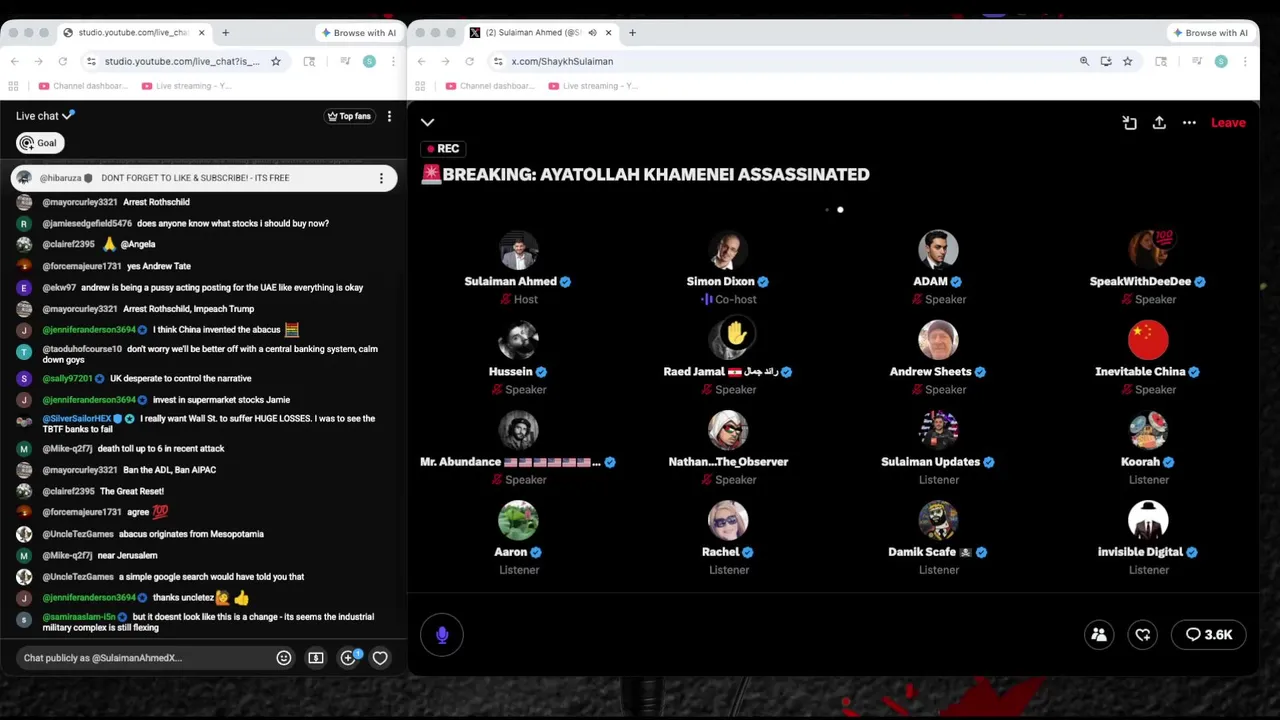Click the x.com/ShaykhSulaiman address bar
Screen dimensions: 1280x720
(x=780, y=61)
